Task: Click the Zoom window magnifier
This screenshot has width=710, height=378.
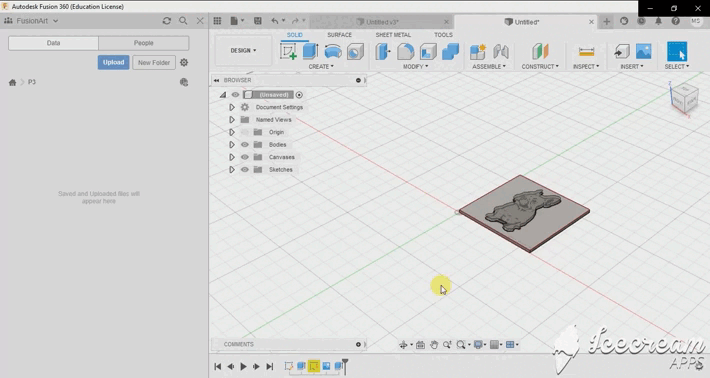Action: click(x=461, y=345)
